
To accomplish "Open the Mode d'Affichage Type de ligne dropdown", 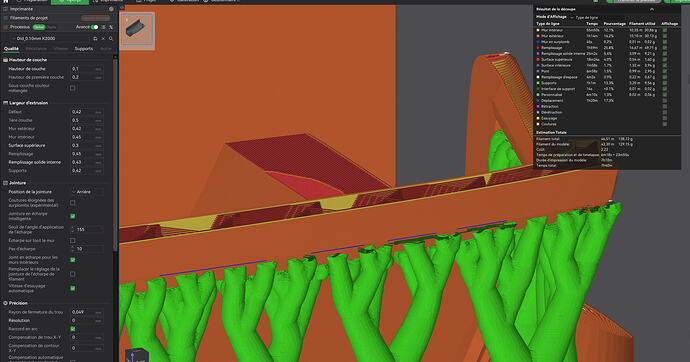I will 596,18.
